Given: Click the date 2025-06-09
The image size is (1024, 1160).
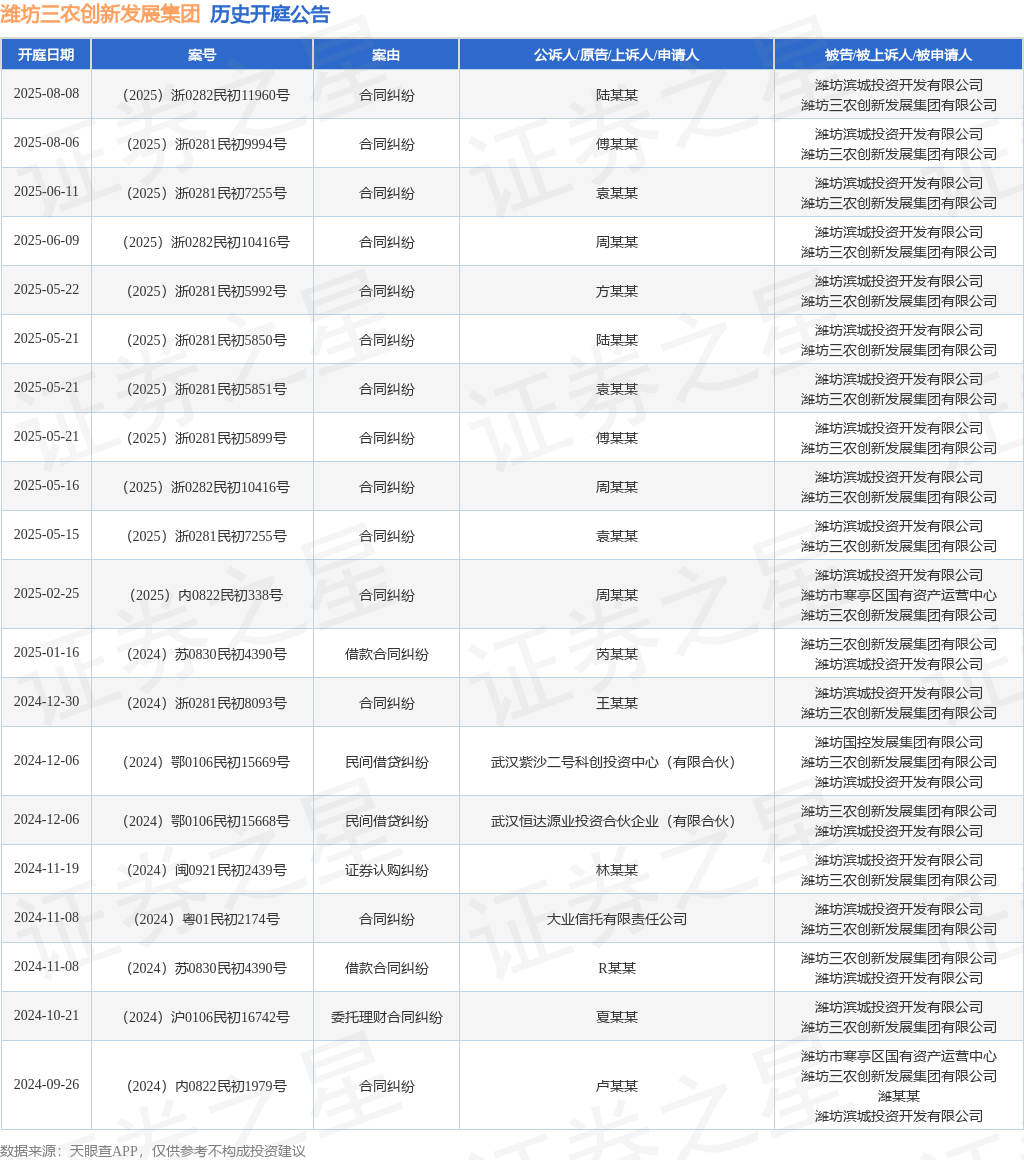Looking at the screenshot, I should 46,241.
